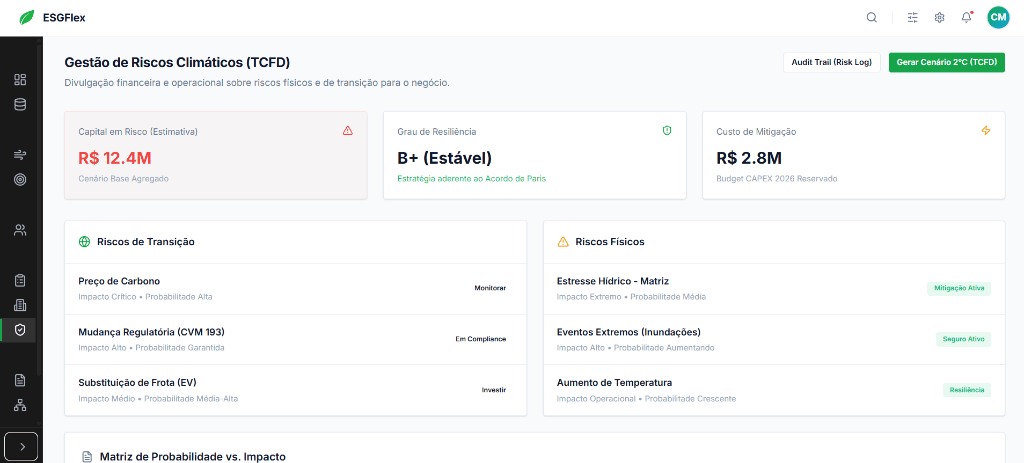Open the sliders filter icon in header

point(912,17)
